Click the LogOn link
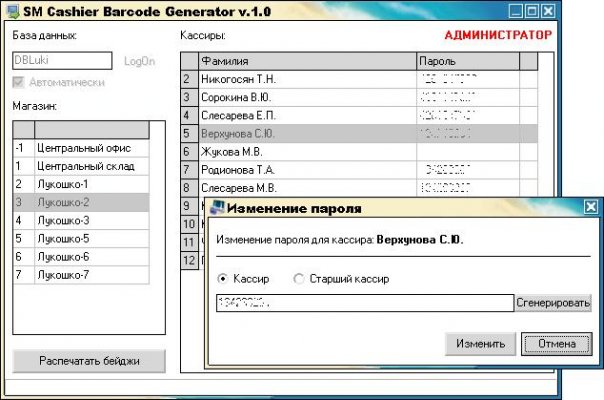 coord(139,61)
